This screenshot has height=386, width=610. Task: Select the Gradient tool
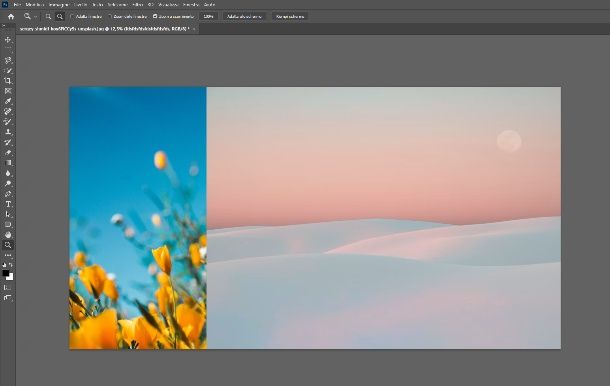[8, 163]
